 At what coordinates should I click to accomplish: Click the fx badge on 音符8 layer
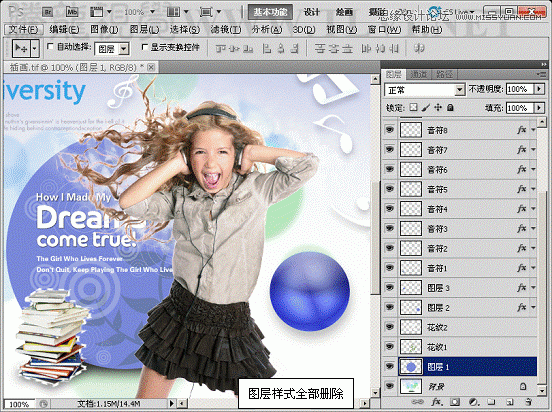pyautogui.click(x=522, y=130)
